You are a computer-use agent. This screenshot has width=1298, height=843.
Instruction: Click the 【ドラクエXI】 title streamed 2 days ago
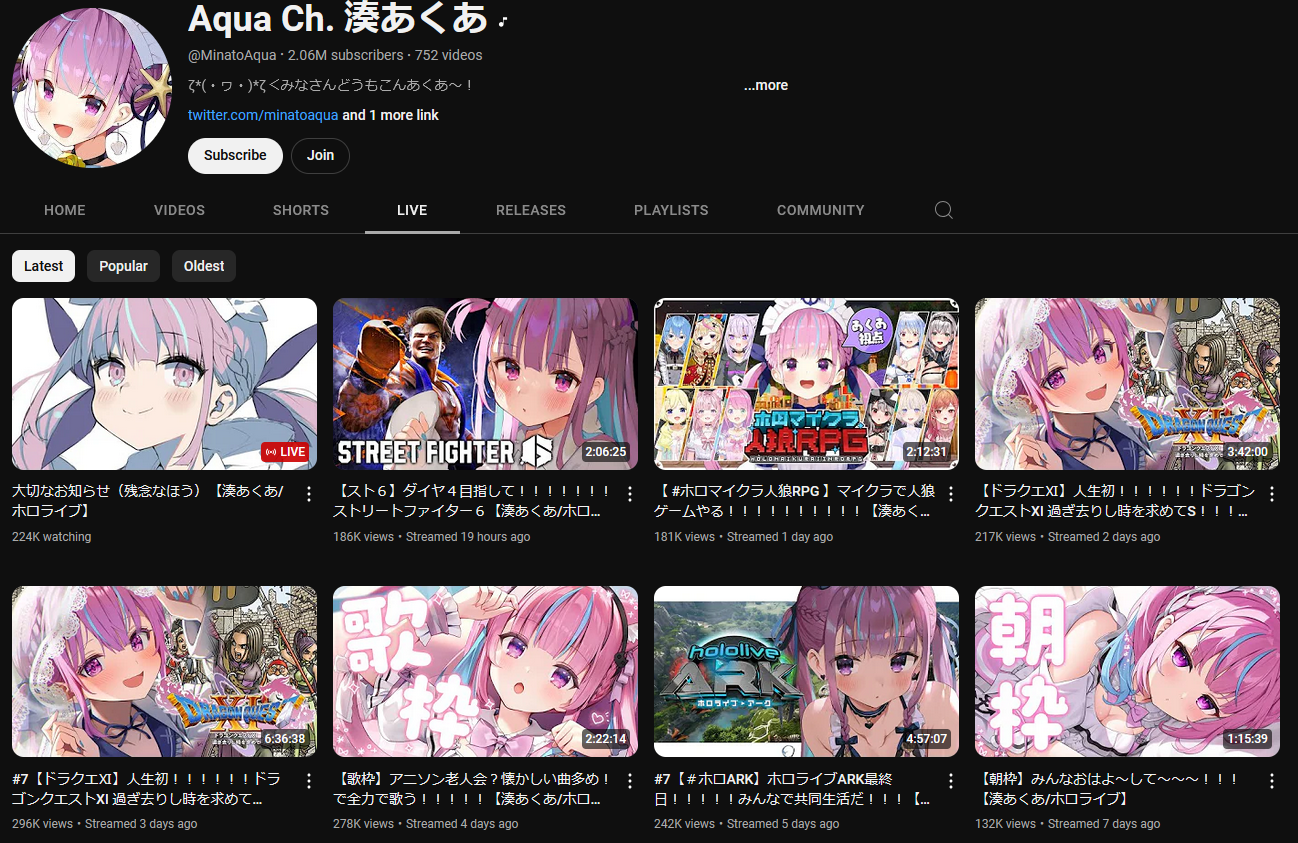click(1114, 502)
